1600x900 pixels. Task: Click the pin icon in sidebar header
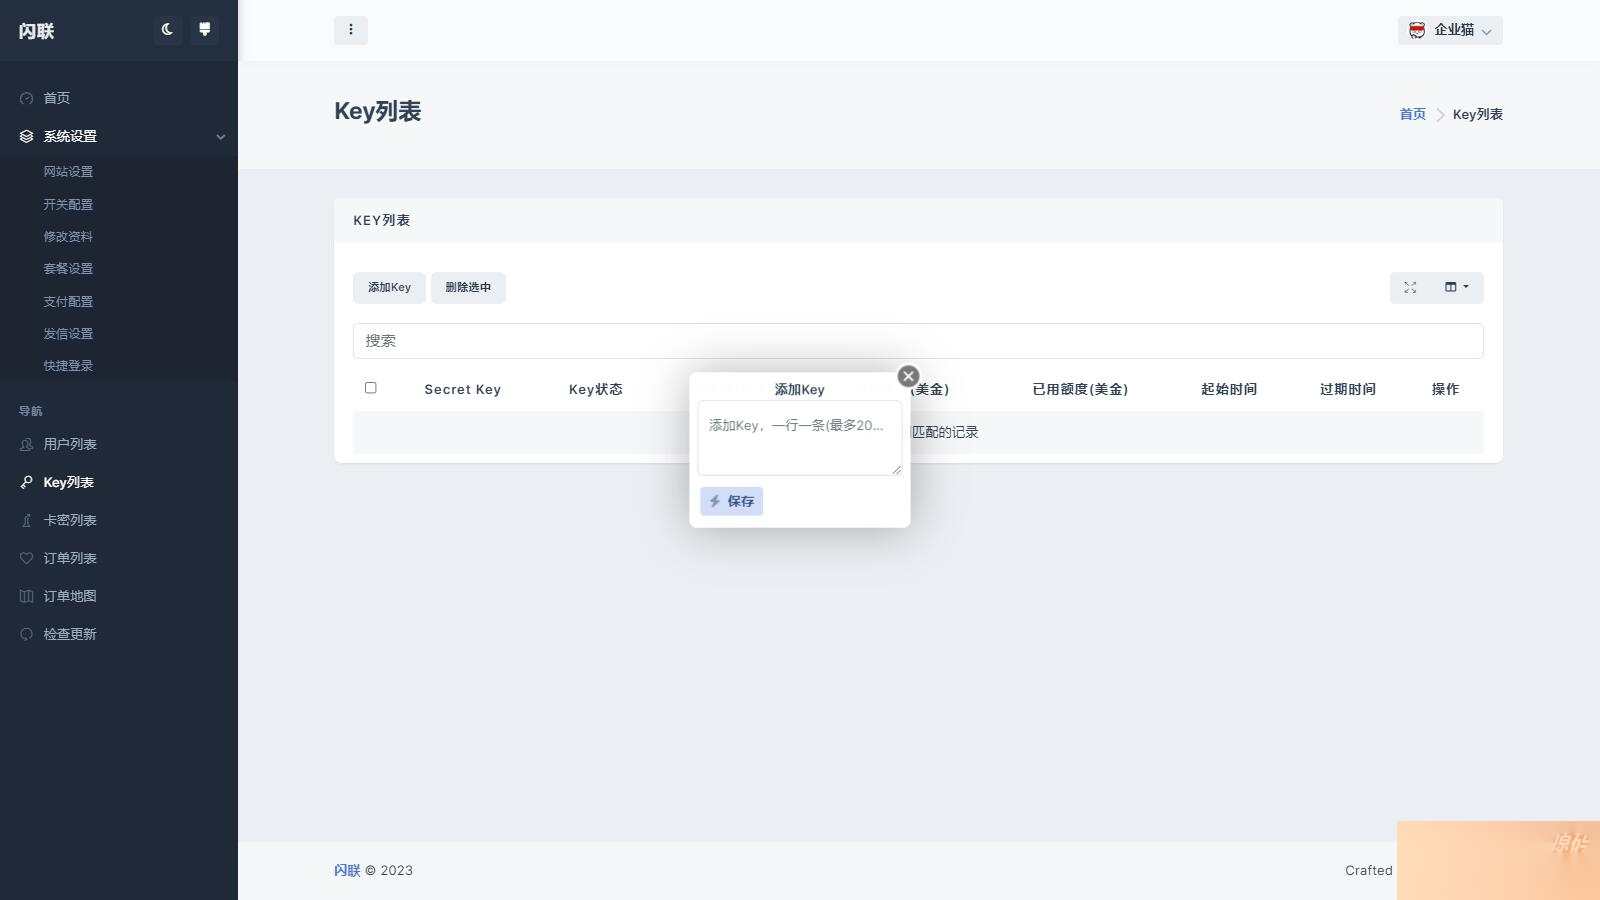[x=204, y=30]
